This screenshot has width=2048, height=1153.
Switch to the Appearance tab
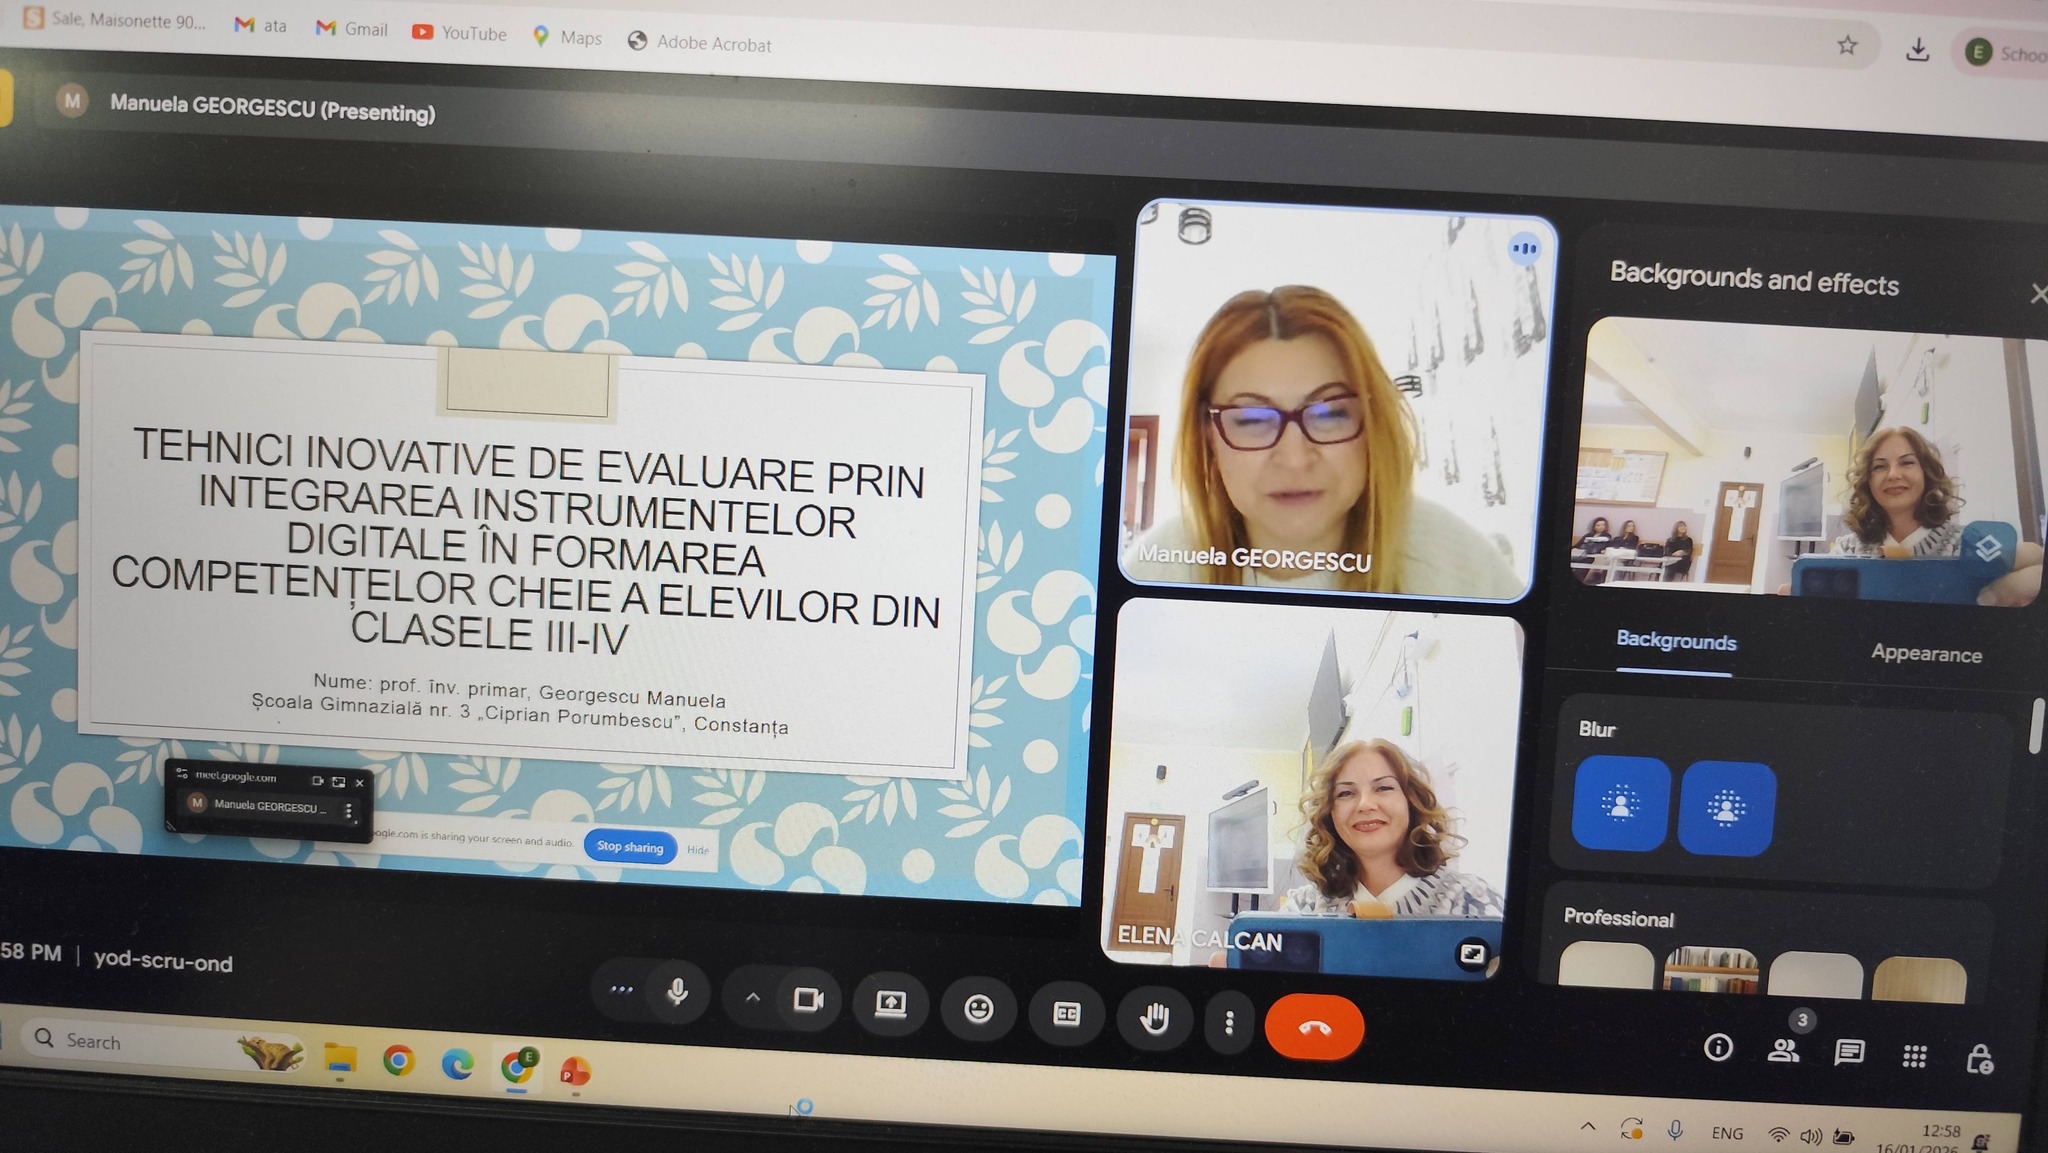pos(1925,654)
